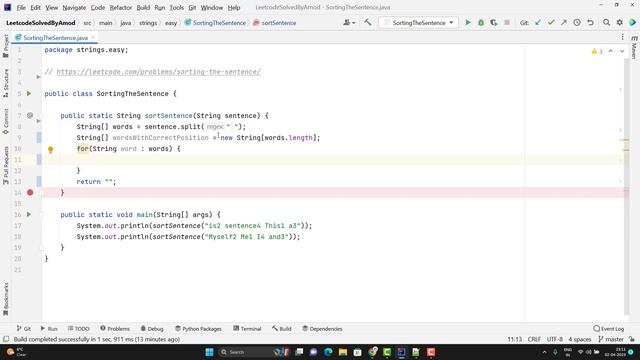Viewport: 640px width, 360px height.
Task: Go to next highlighted error arrow
Action: (622, 51)
